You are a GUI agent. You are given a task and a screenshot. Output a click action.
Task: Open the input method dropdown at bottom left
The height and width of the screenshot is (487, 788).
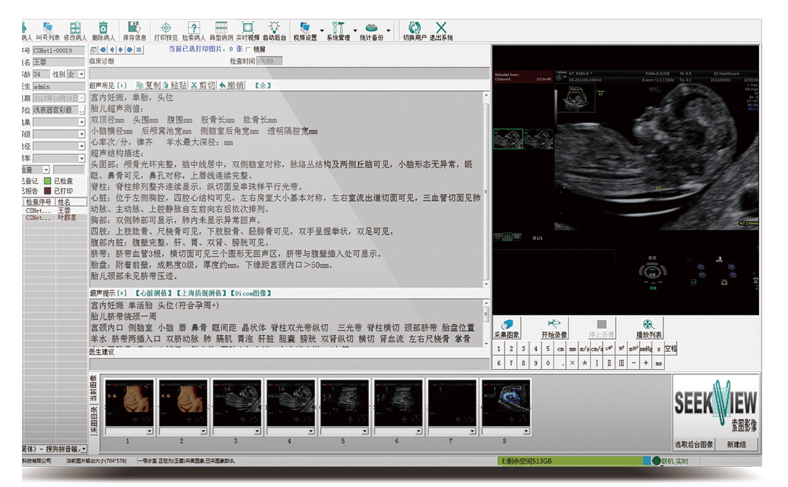coord(83,449)
